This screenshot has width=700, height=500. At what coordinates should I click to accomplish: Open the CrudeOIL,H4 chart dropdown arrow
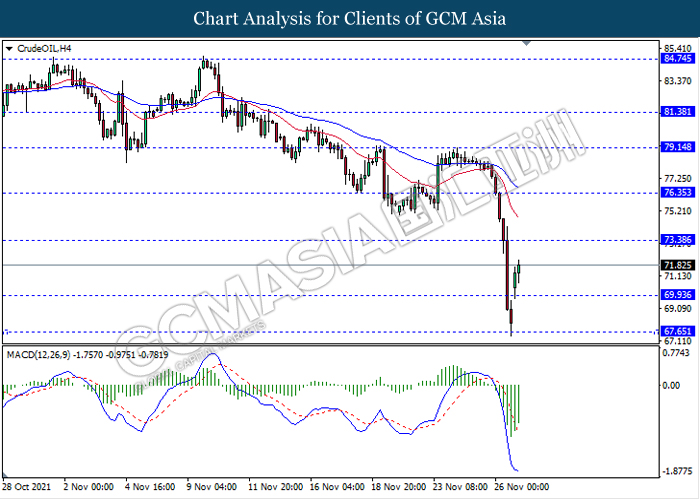coord(9,49)
